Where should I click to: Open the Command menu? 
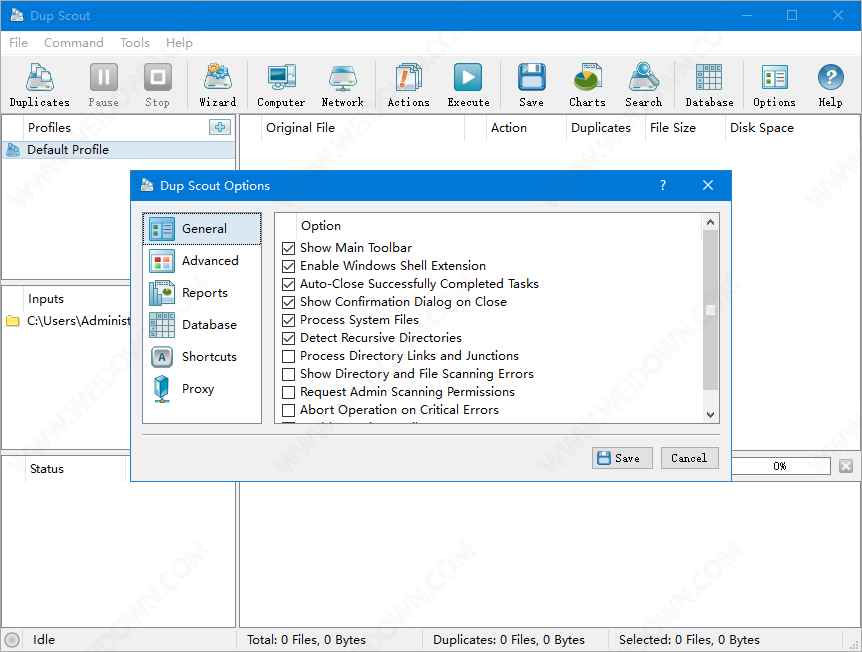click(73, 43)
